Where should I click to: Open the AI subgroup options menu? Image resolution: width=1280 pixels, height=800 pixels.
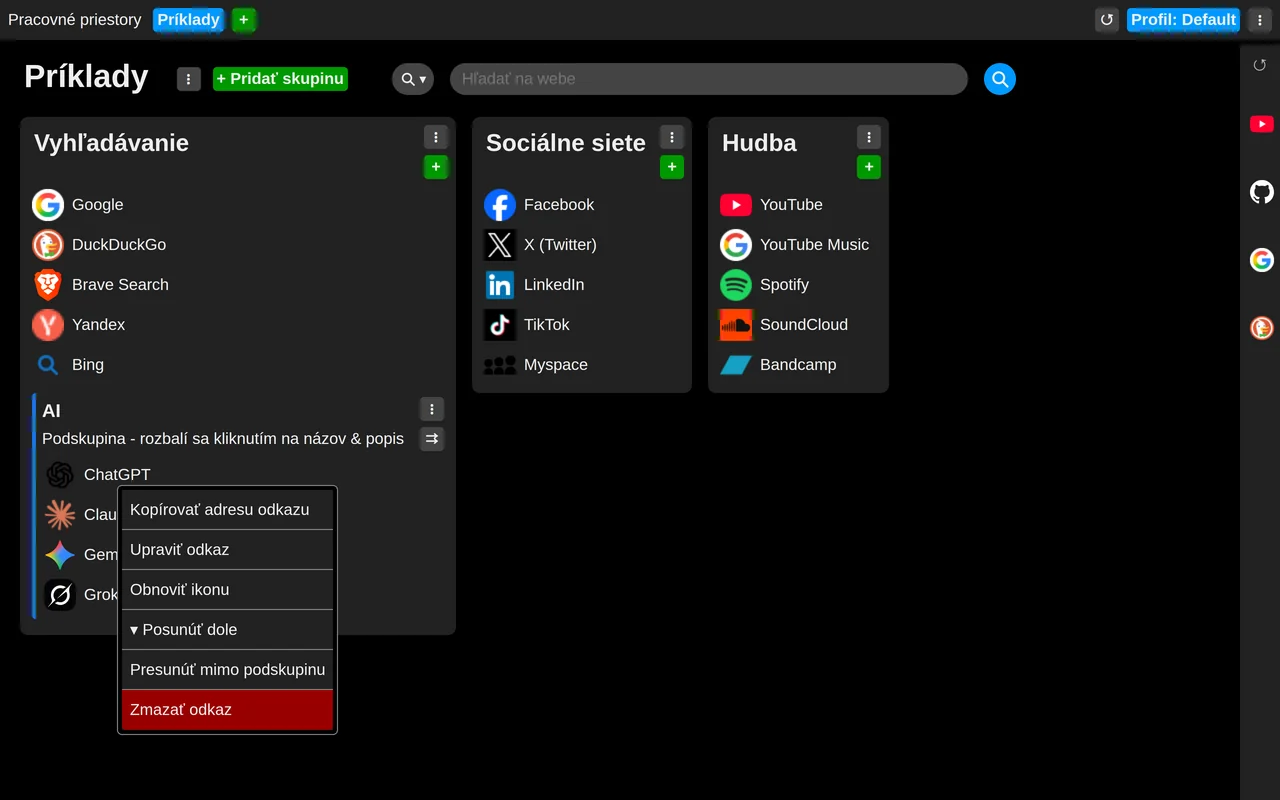point(432,409)
